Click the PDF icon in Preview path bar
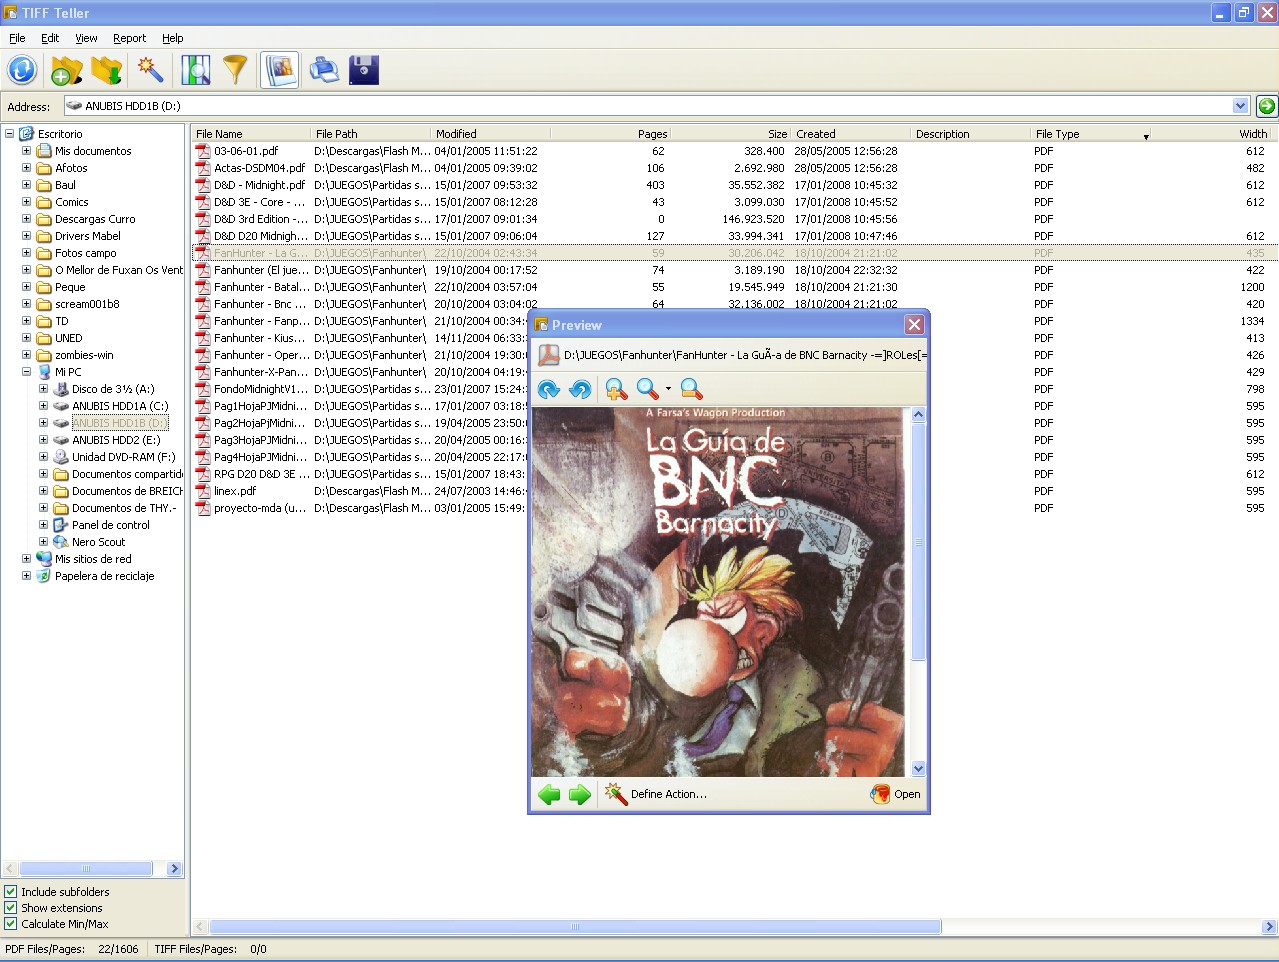This screenshot has height=962, width=1279. coord(549,355)
